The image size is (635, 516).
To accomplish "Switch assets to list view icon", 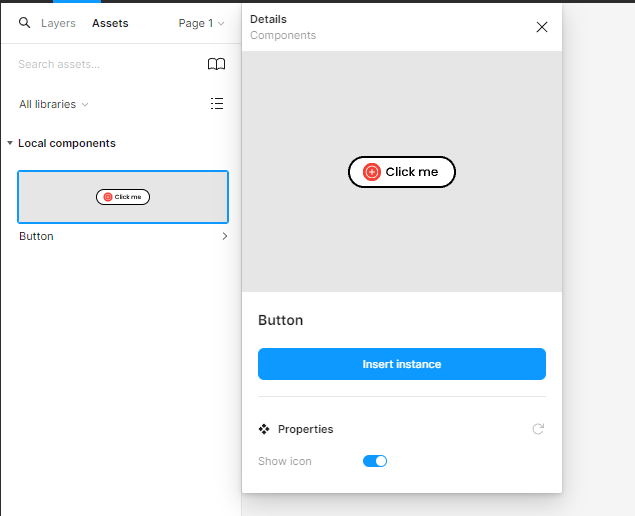I will pos(217,103).
